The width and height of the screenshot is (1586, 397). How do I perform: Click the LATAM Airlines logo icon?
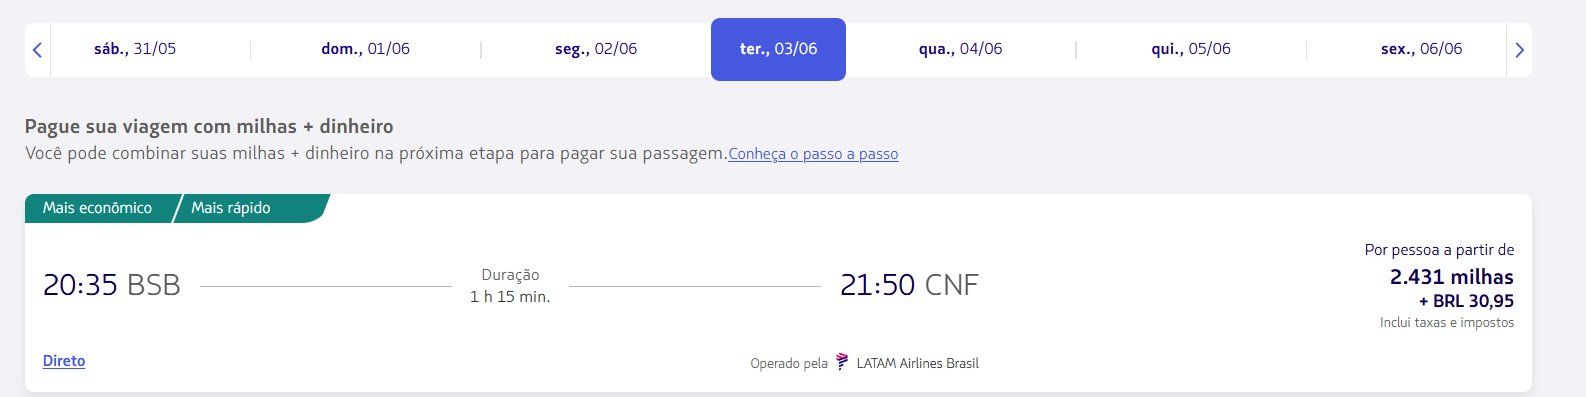[x=842, y=362]
